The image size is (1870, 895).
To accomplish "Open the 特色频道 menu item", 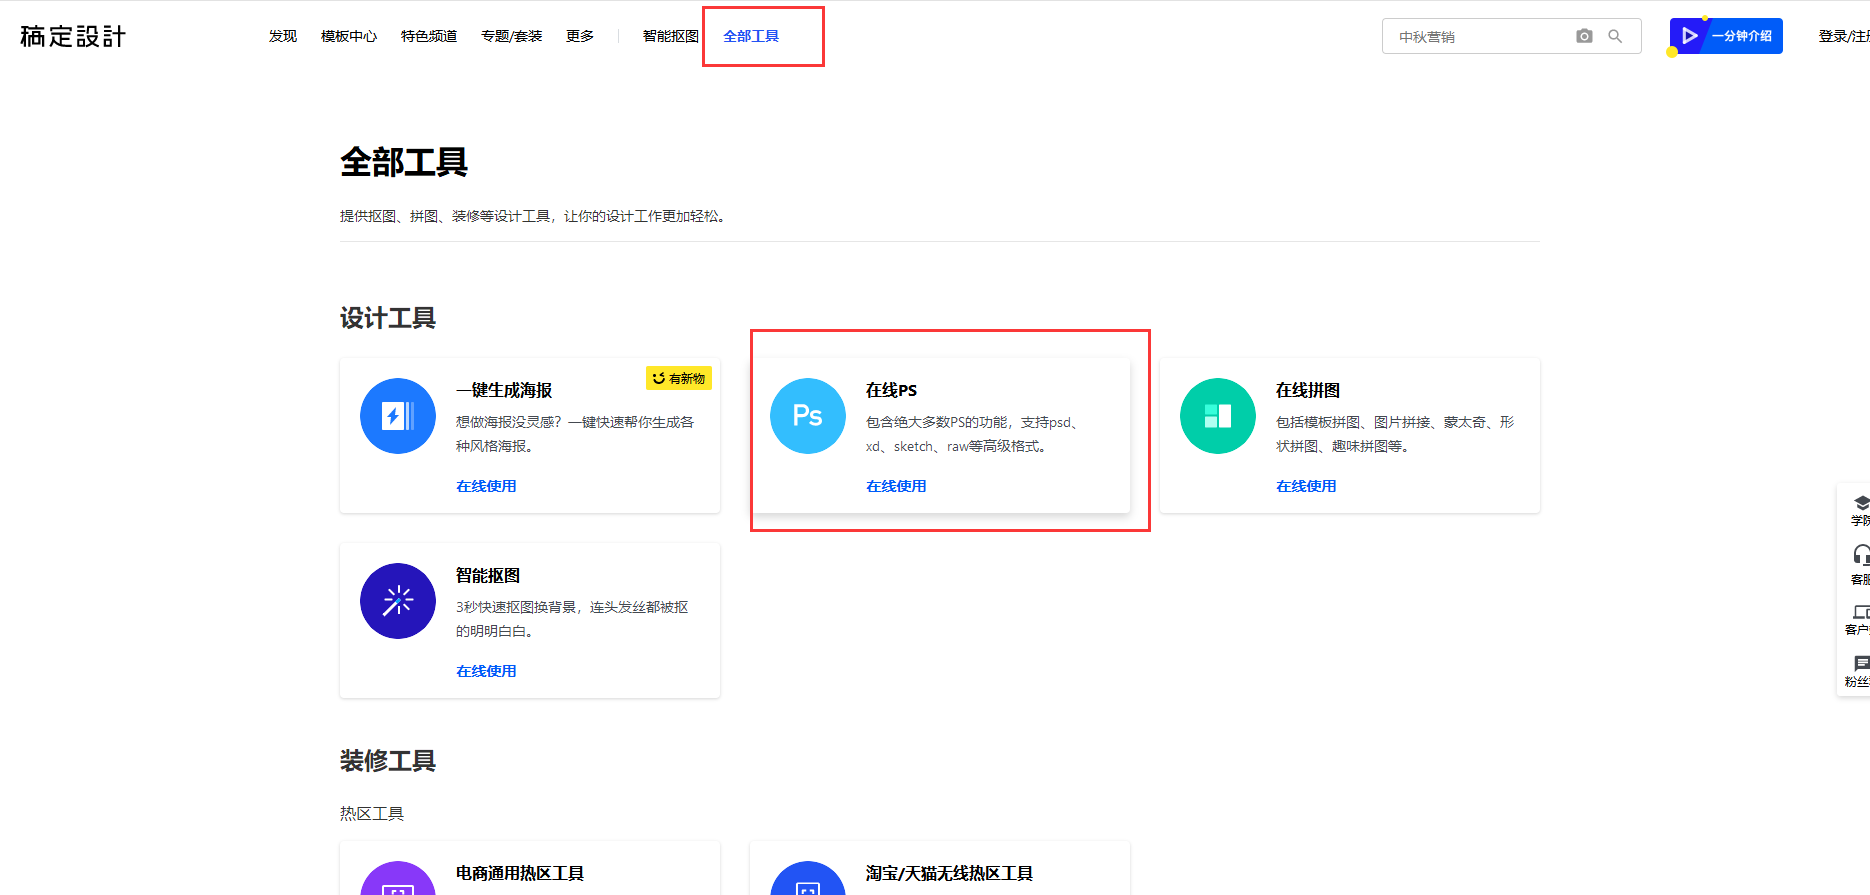I will (429, 36).
